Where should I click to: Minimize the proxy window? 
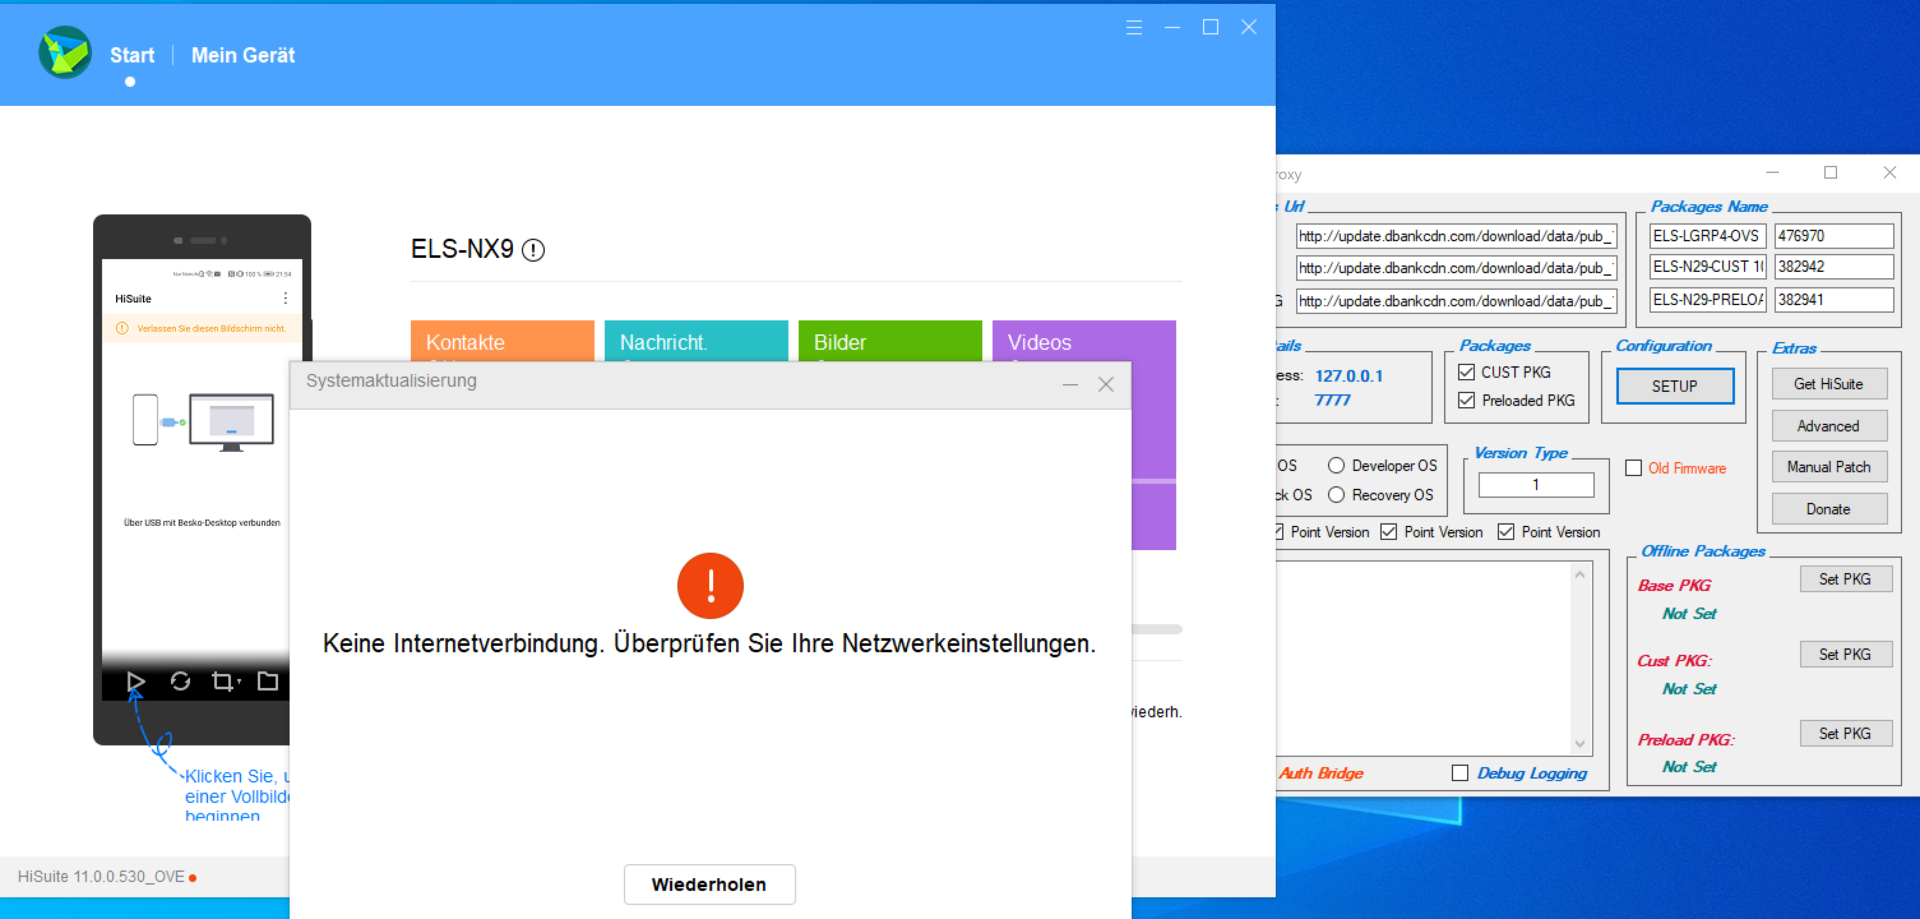[1772, 173]
